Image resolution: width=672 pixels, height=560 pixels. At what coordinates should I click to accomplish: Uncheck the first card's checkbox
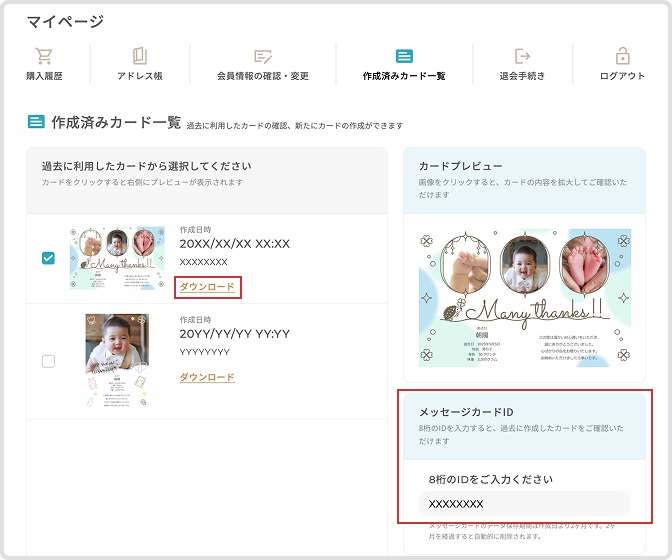(48, 258)
